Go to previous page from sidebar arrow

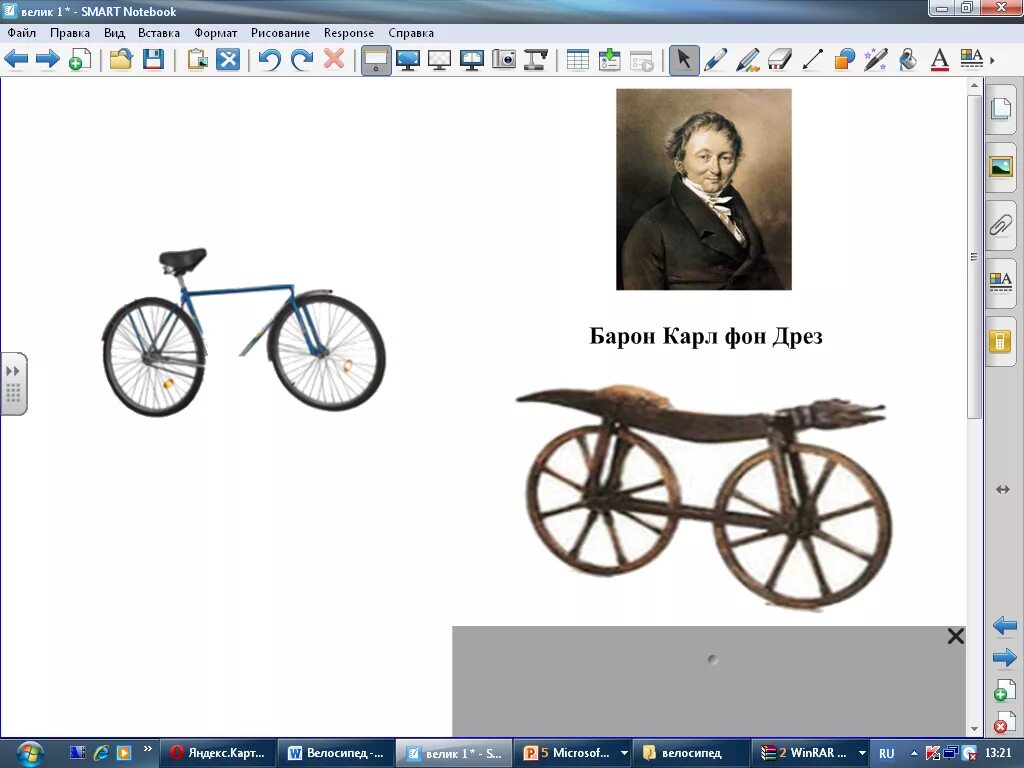tap(1004, 626)
